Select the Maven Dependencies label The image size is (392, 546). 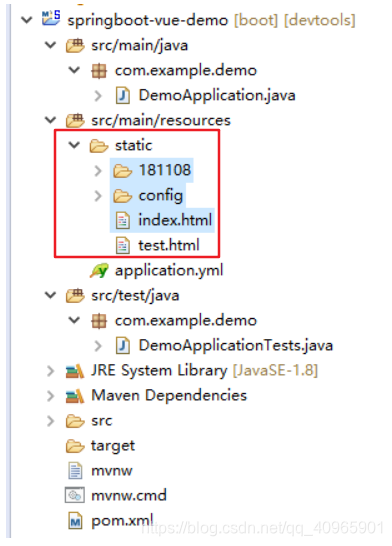pos(169,396)
